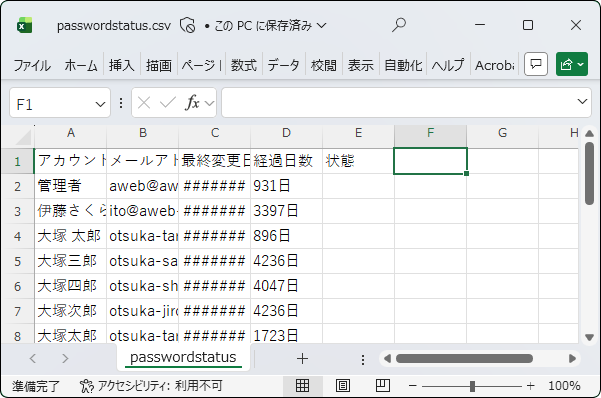Click the zoom slider handle
Image resolution: width=601 pixels, height=398 pixels.
tap(472, 386)
